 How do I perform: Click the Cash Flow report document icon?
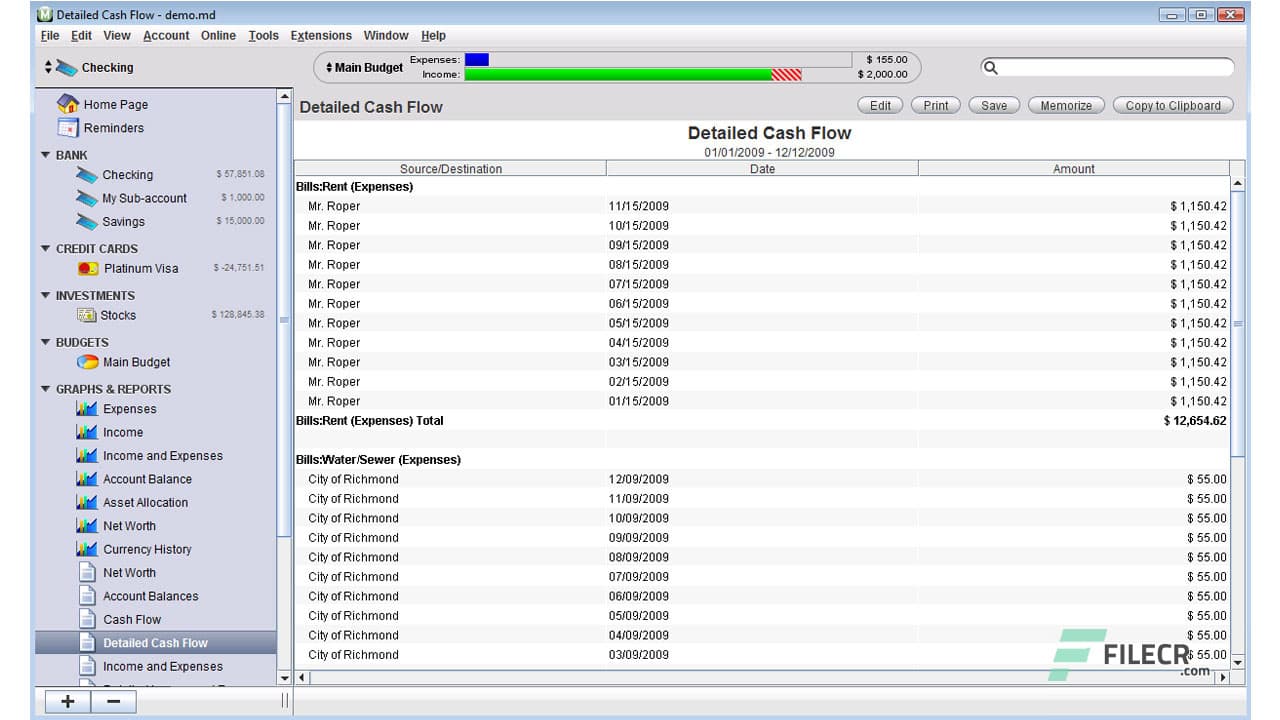[87, 619]
